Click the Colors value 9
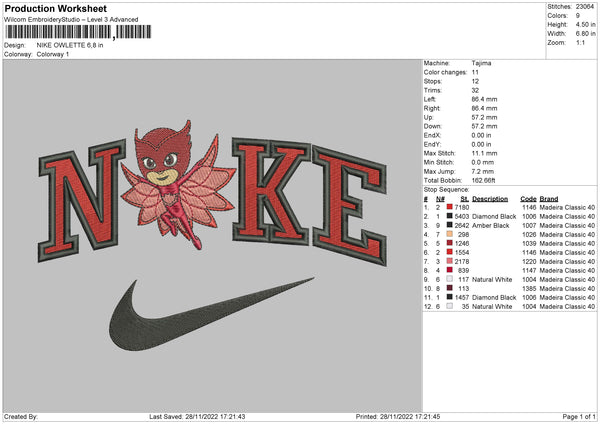Viewport: 600px width, 424px height. pyautogui.click(x=578, y=16)
